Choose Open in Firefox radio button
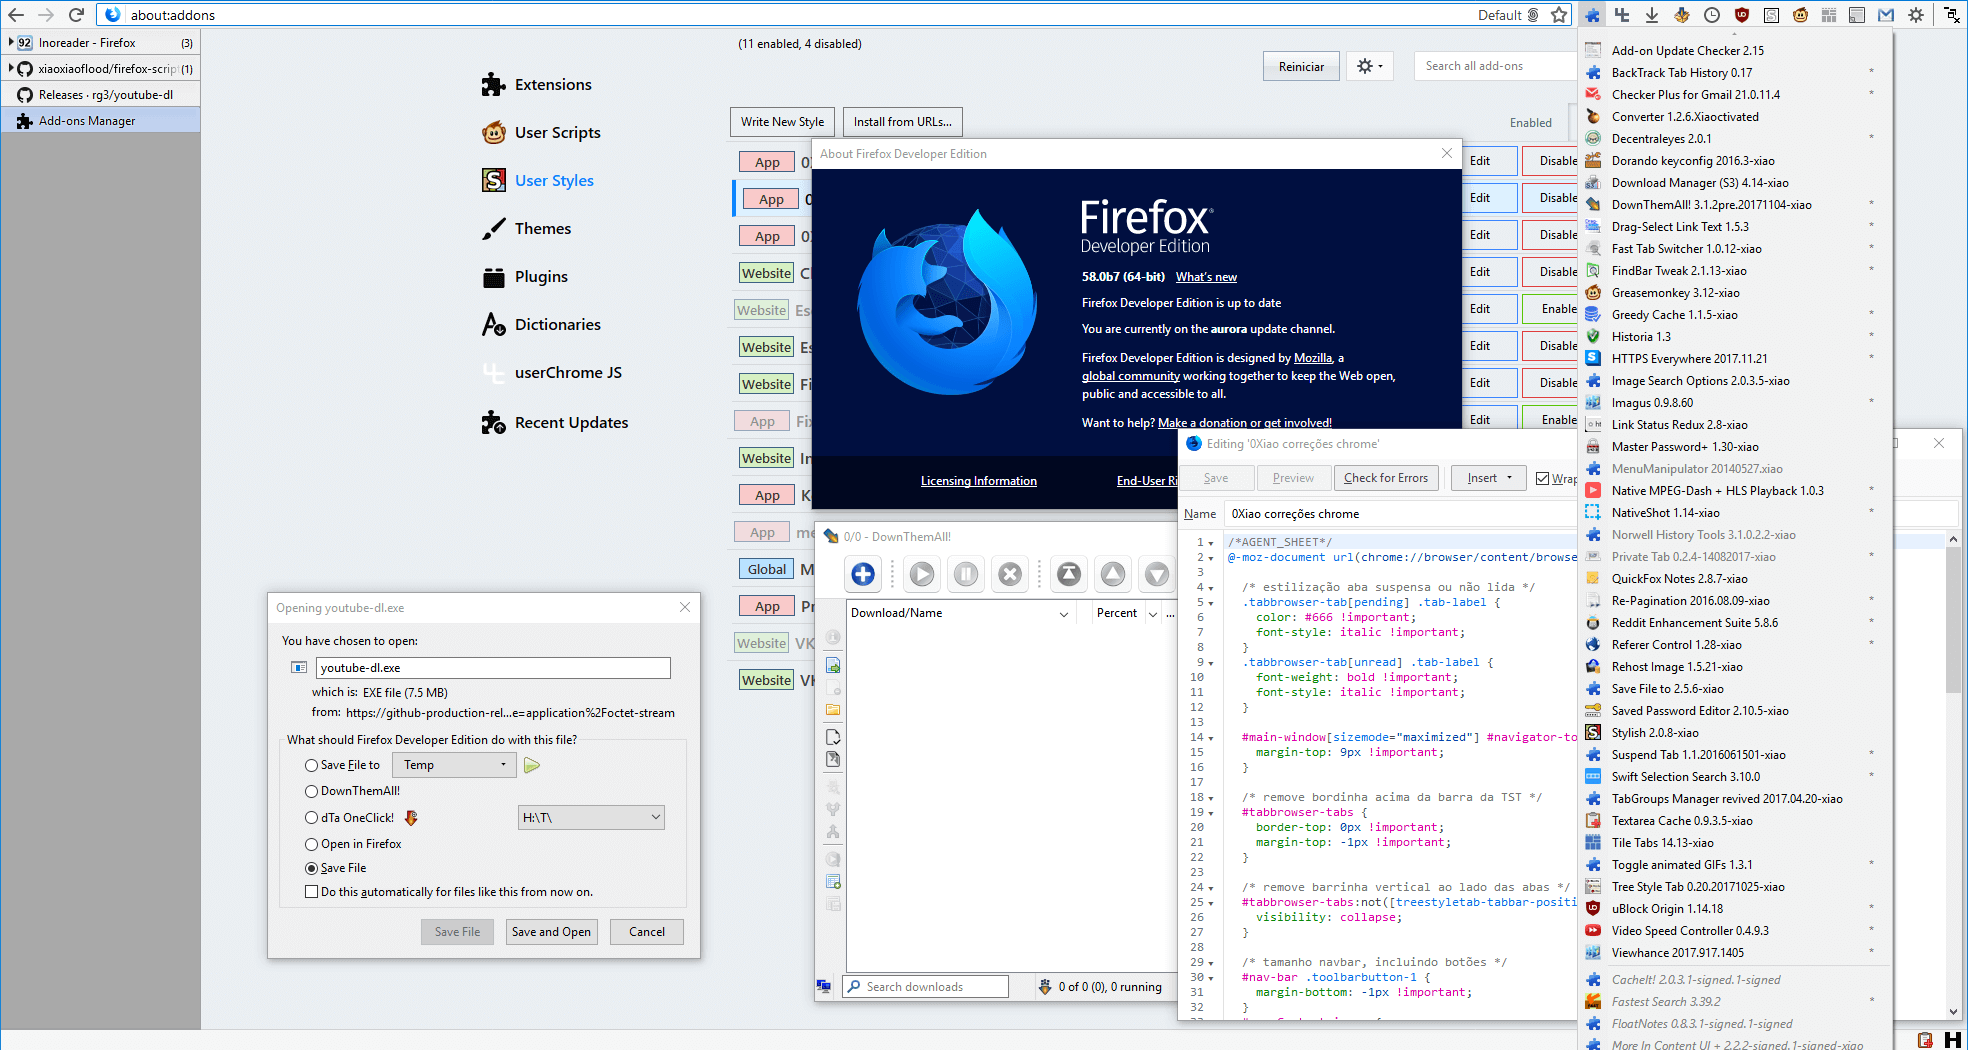Screen dimensions: 1968x1050 tap(311, 844)
